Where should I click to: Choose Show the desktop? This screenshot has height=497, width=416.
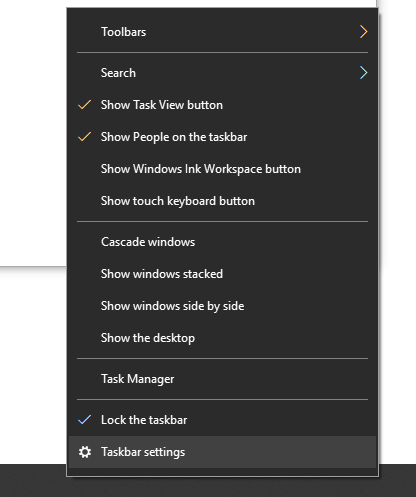click(x=222, y=338)
